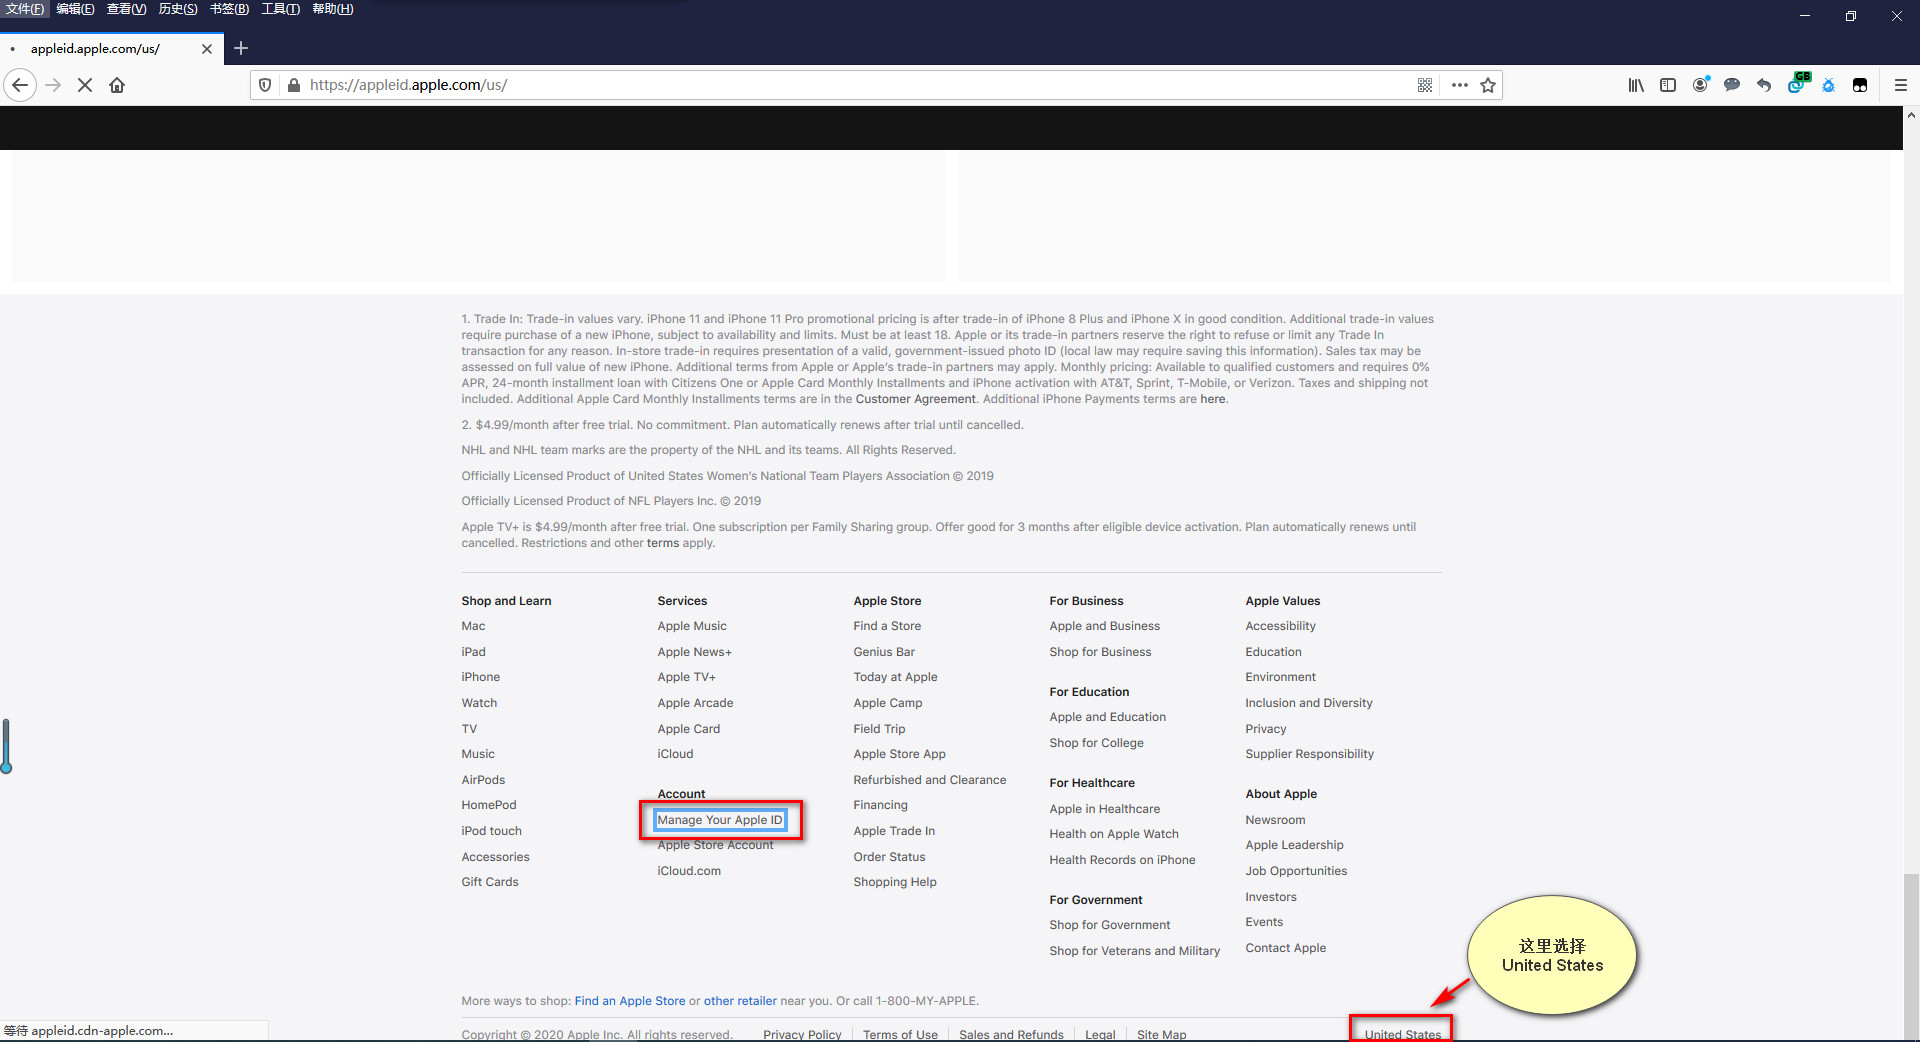Open the Firefox hamburger menu
The height and width of the screenshot is (1042, 1920).
1901,85
